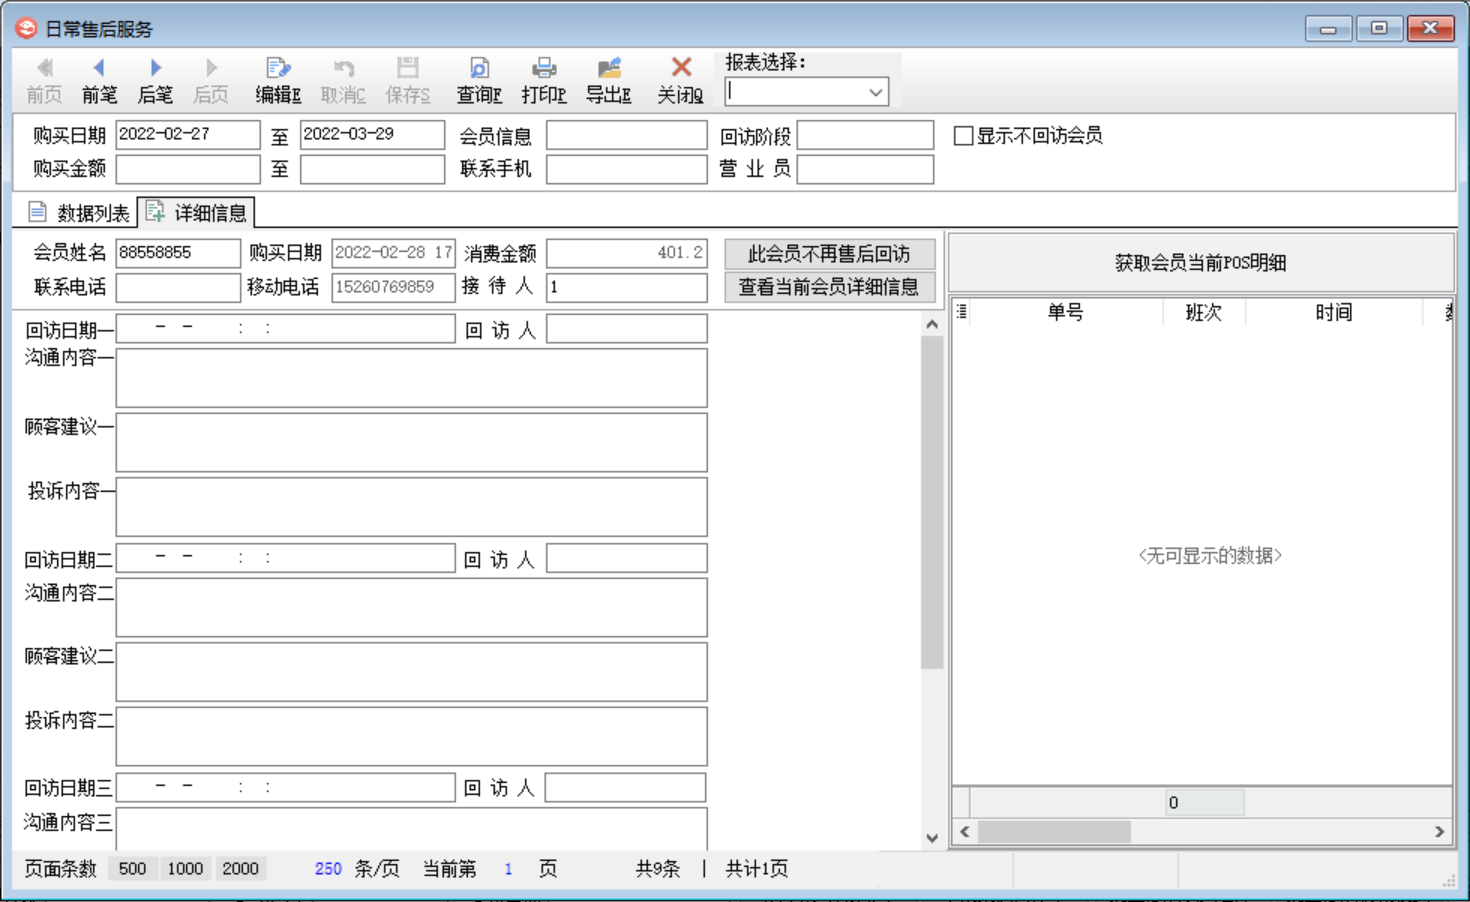Click the 时间 column header

(x=1334, y=312)
